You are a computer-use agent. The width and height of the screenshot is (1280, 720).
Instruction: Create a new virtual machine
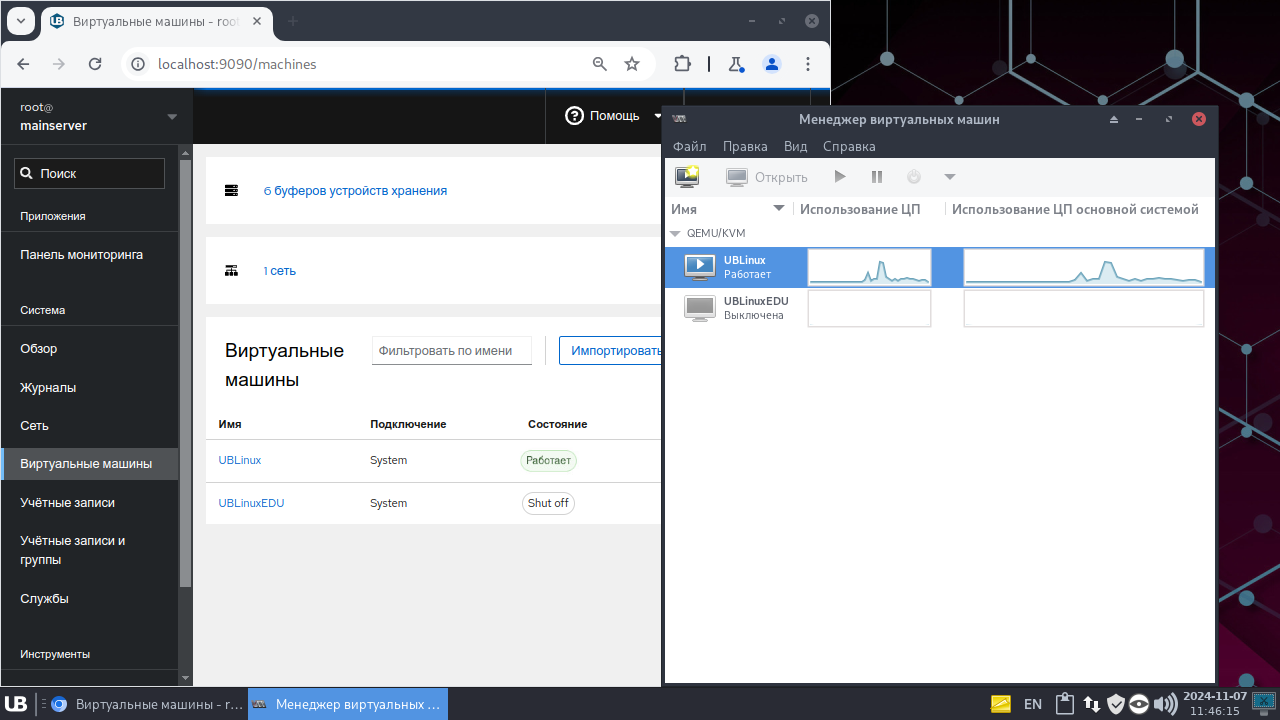(x=687, y=176)
